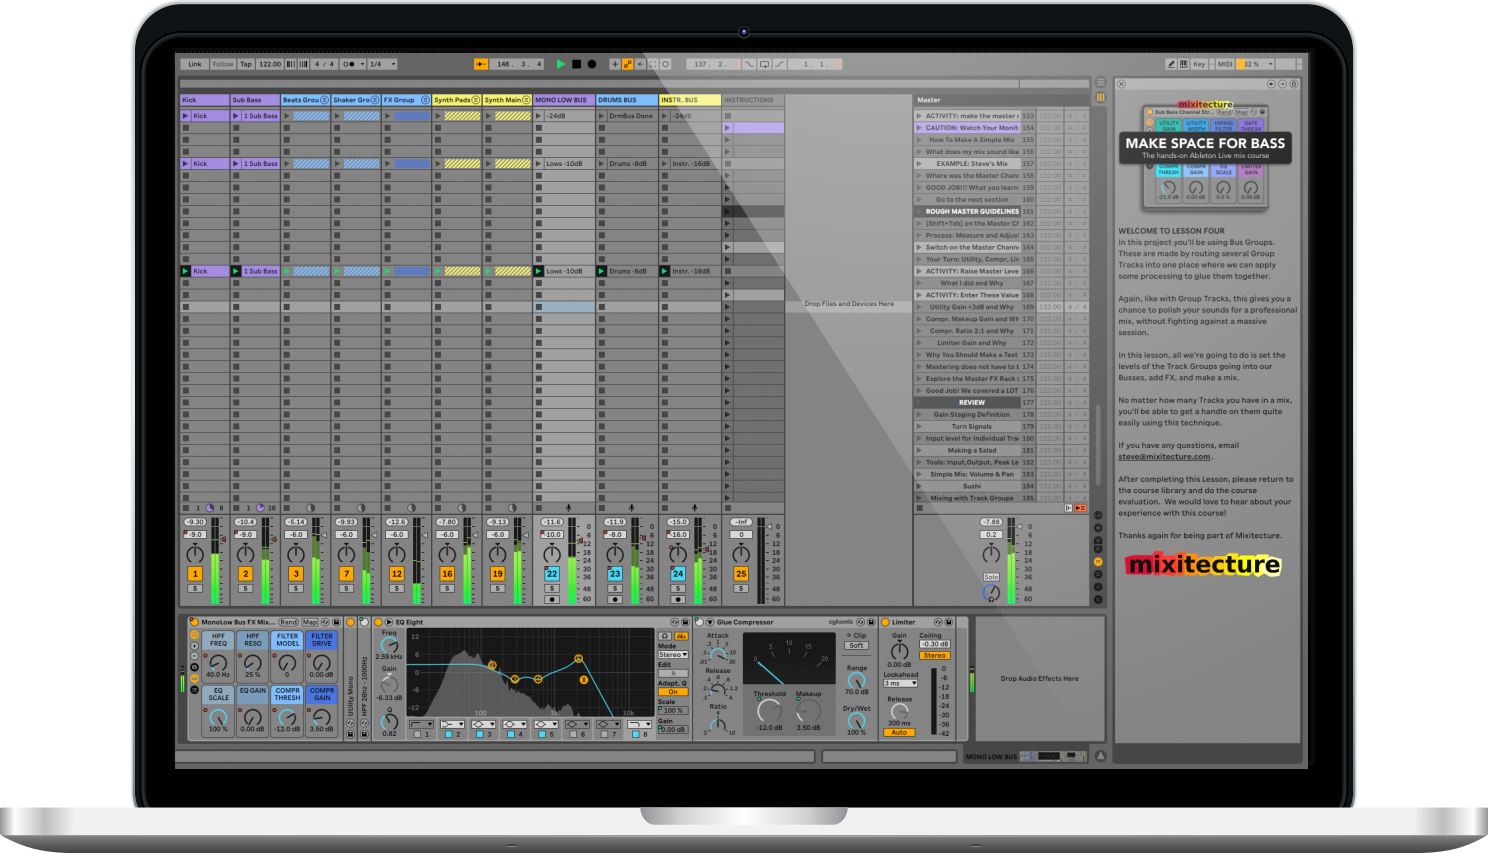Go forward in the Help View
Image resolution: width=1488 pixels, height=853 pixels.
click(x=1282, y=84)
